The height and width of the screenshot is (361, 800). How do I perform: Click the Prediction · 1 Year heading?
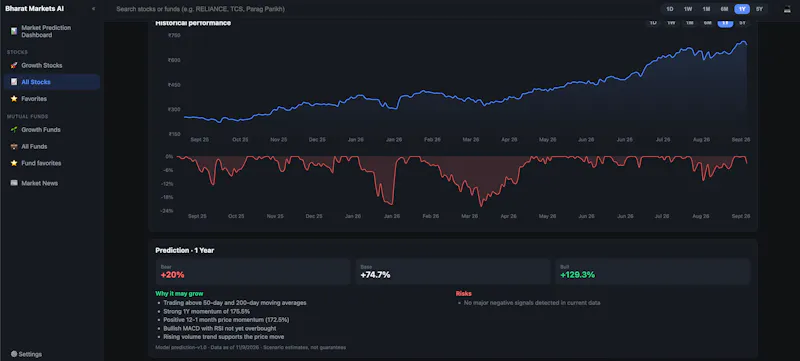click(x=185, y=250)
